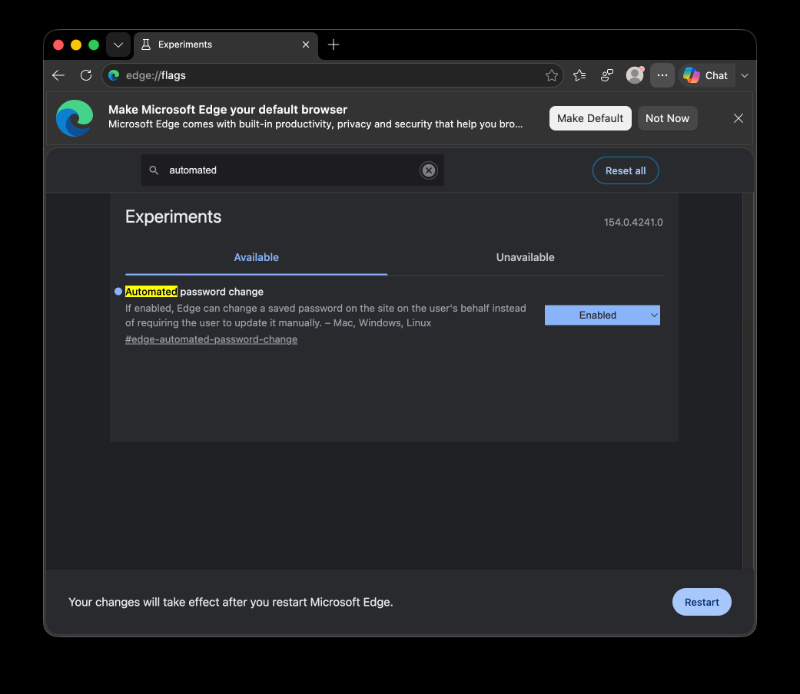The image size is (800, 694).
Task: Open Copilot Chat
Action: [706, 76]
